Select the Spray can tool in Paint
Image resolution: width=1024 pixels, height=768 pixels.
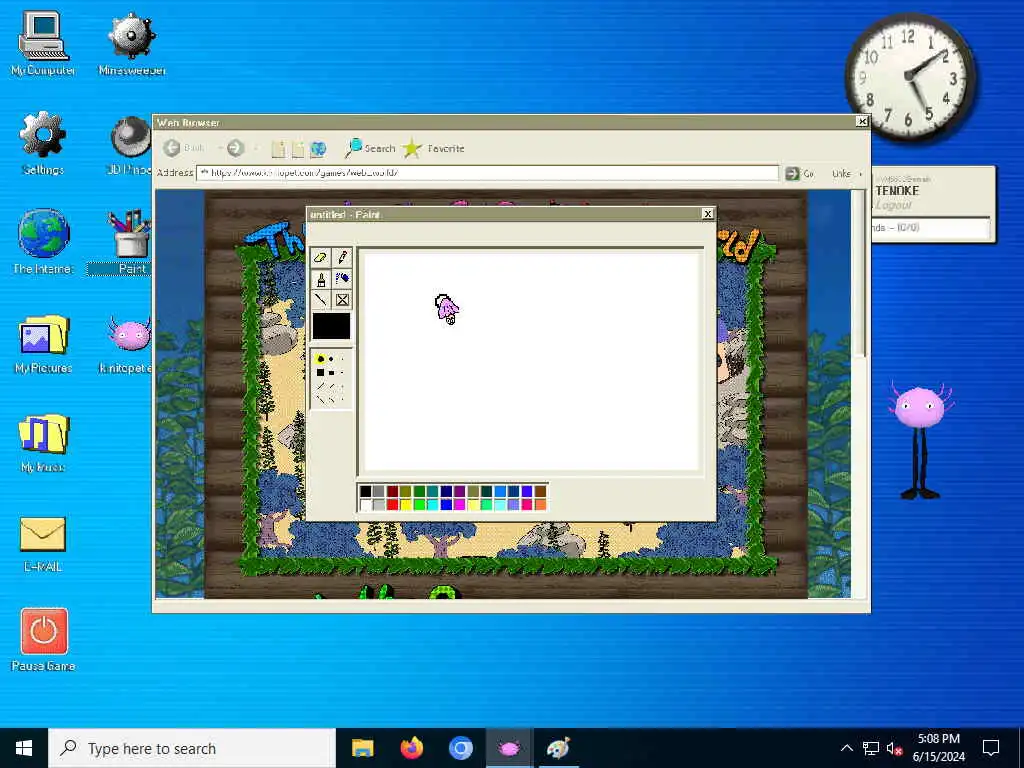[x=342, y=280]
